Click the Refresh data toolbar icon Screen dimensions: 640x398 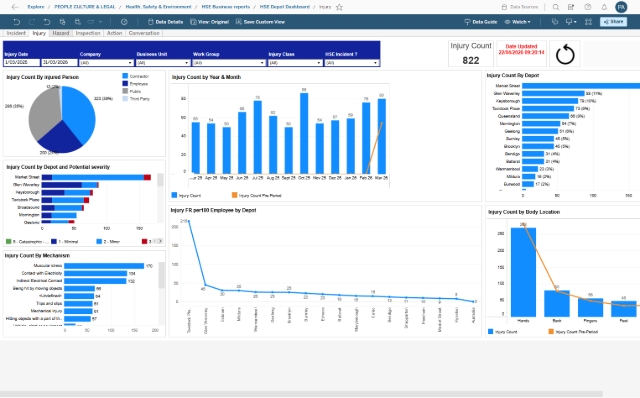click(x=62, y=22)
